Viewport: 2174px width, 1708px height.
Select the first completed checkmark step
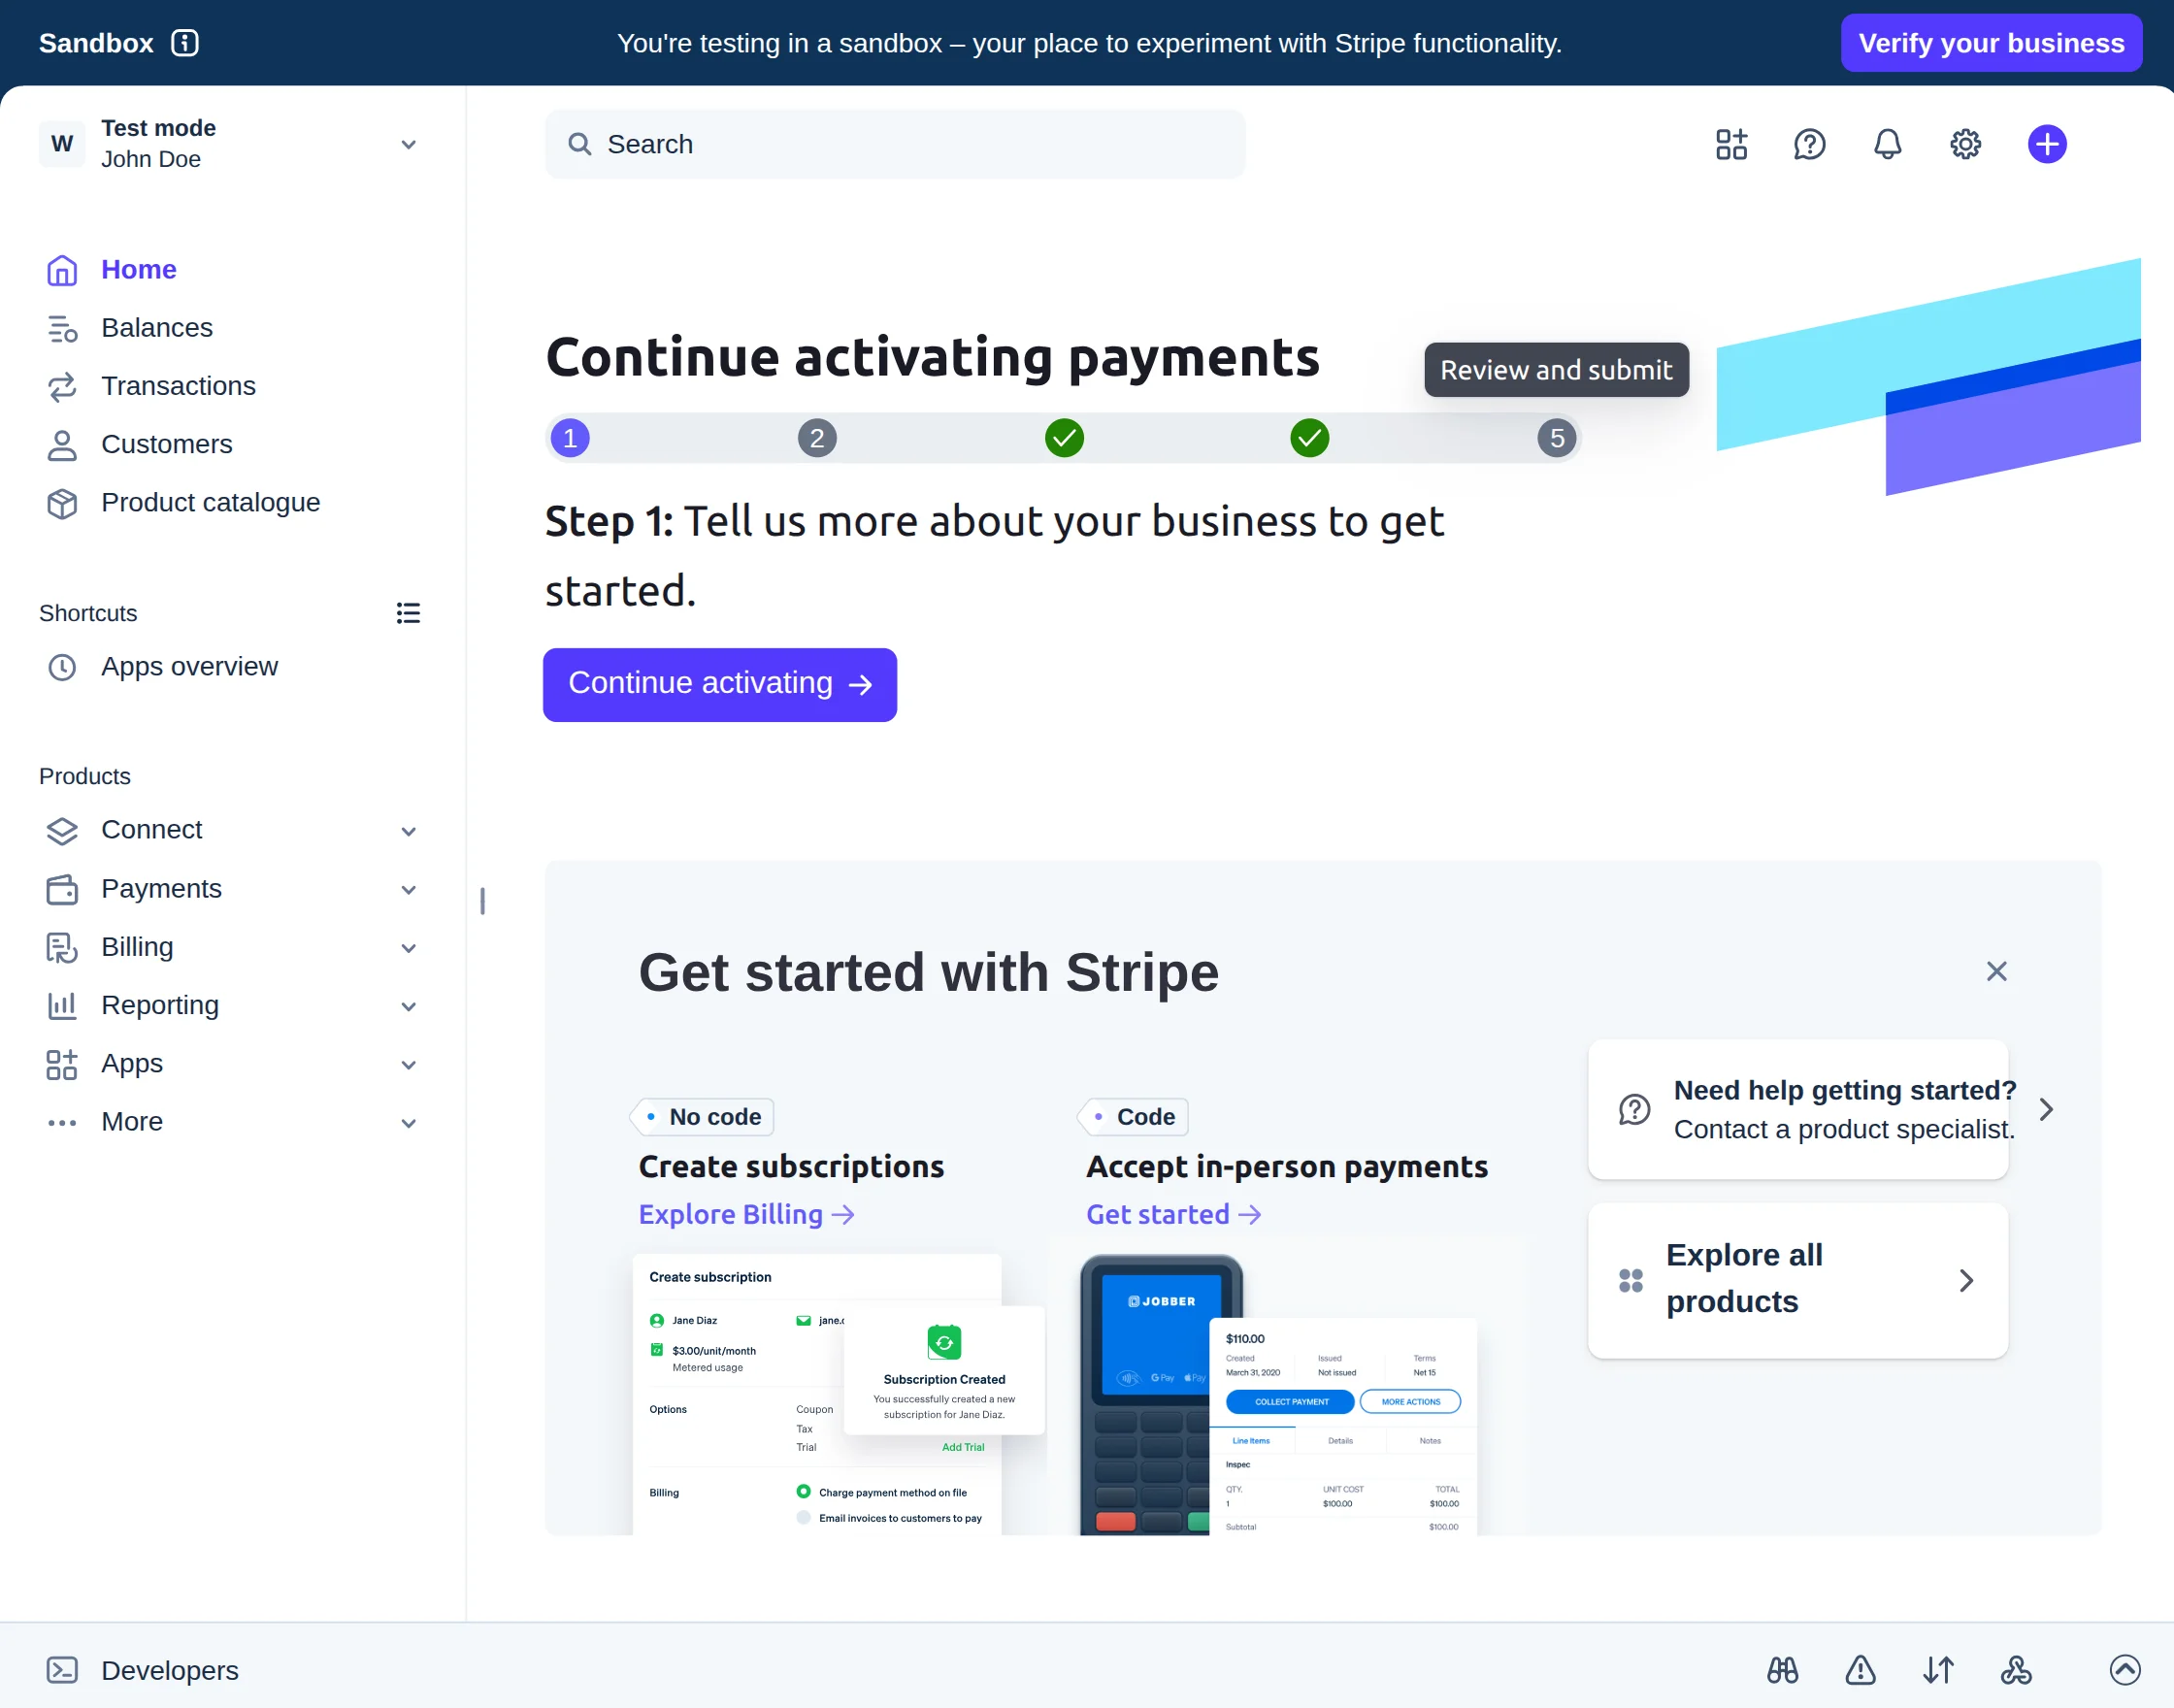tap(1064, 438)
